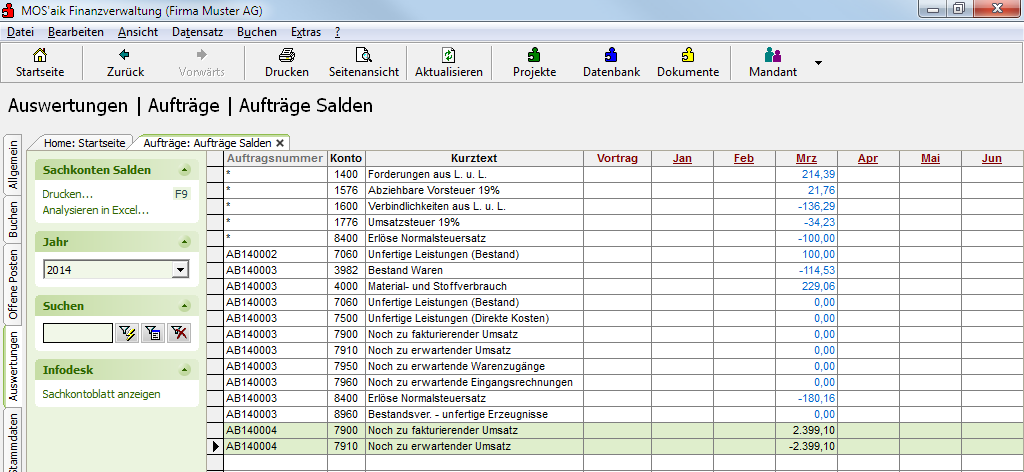This screenshot has height=472, width=1024.
Task: Click Sachkontoblatt anzeigen link
Action: pos(101,394)
